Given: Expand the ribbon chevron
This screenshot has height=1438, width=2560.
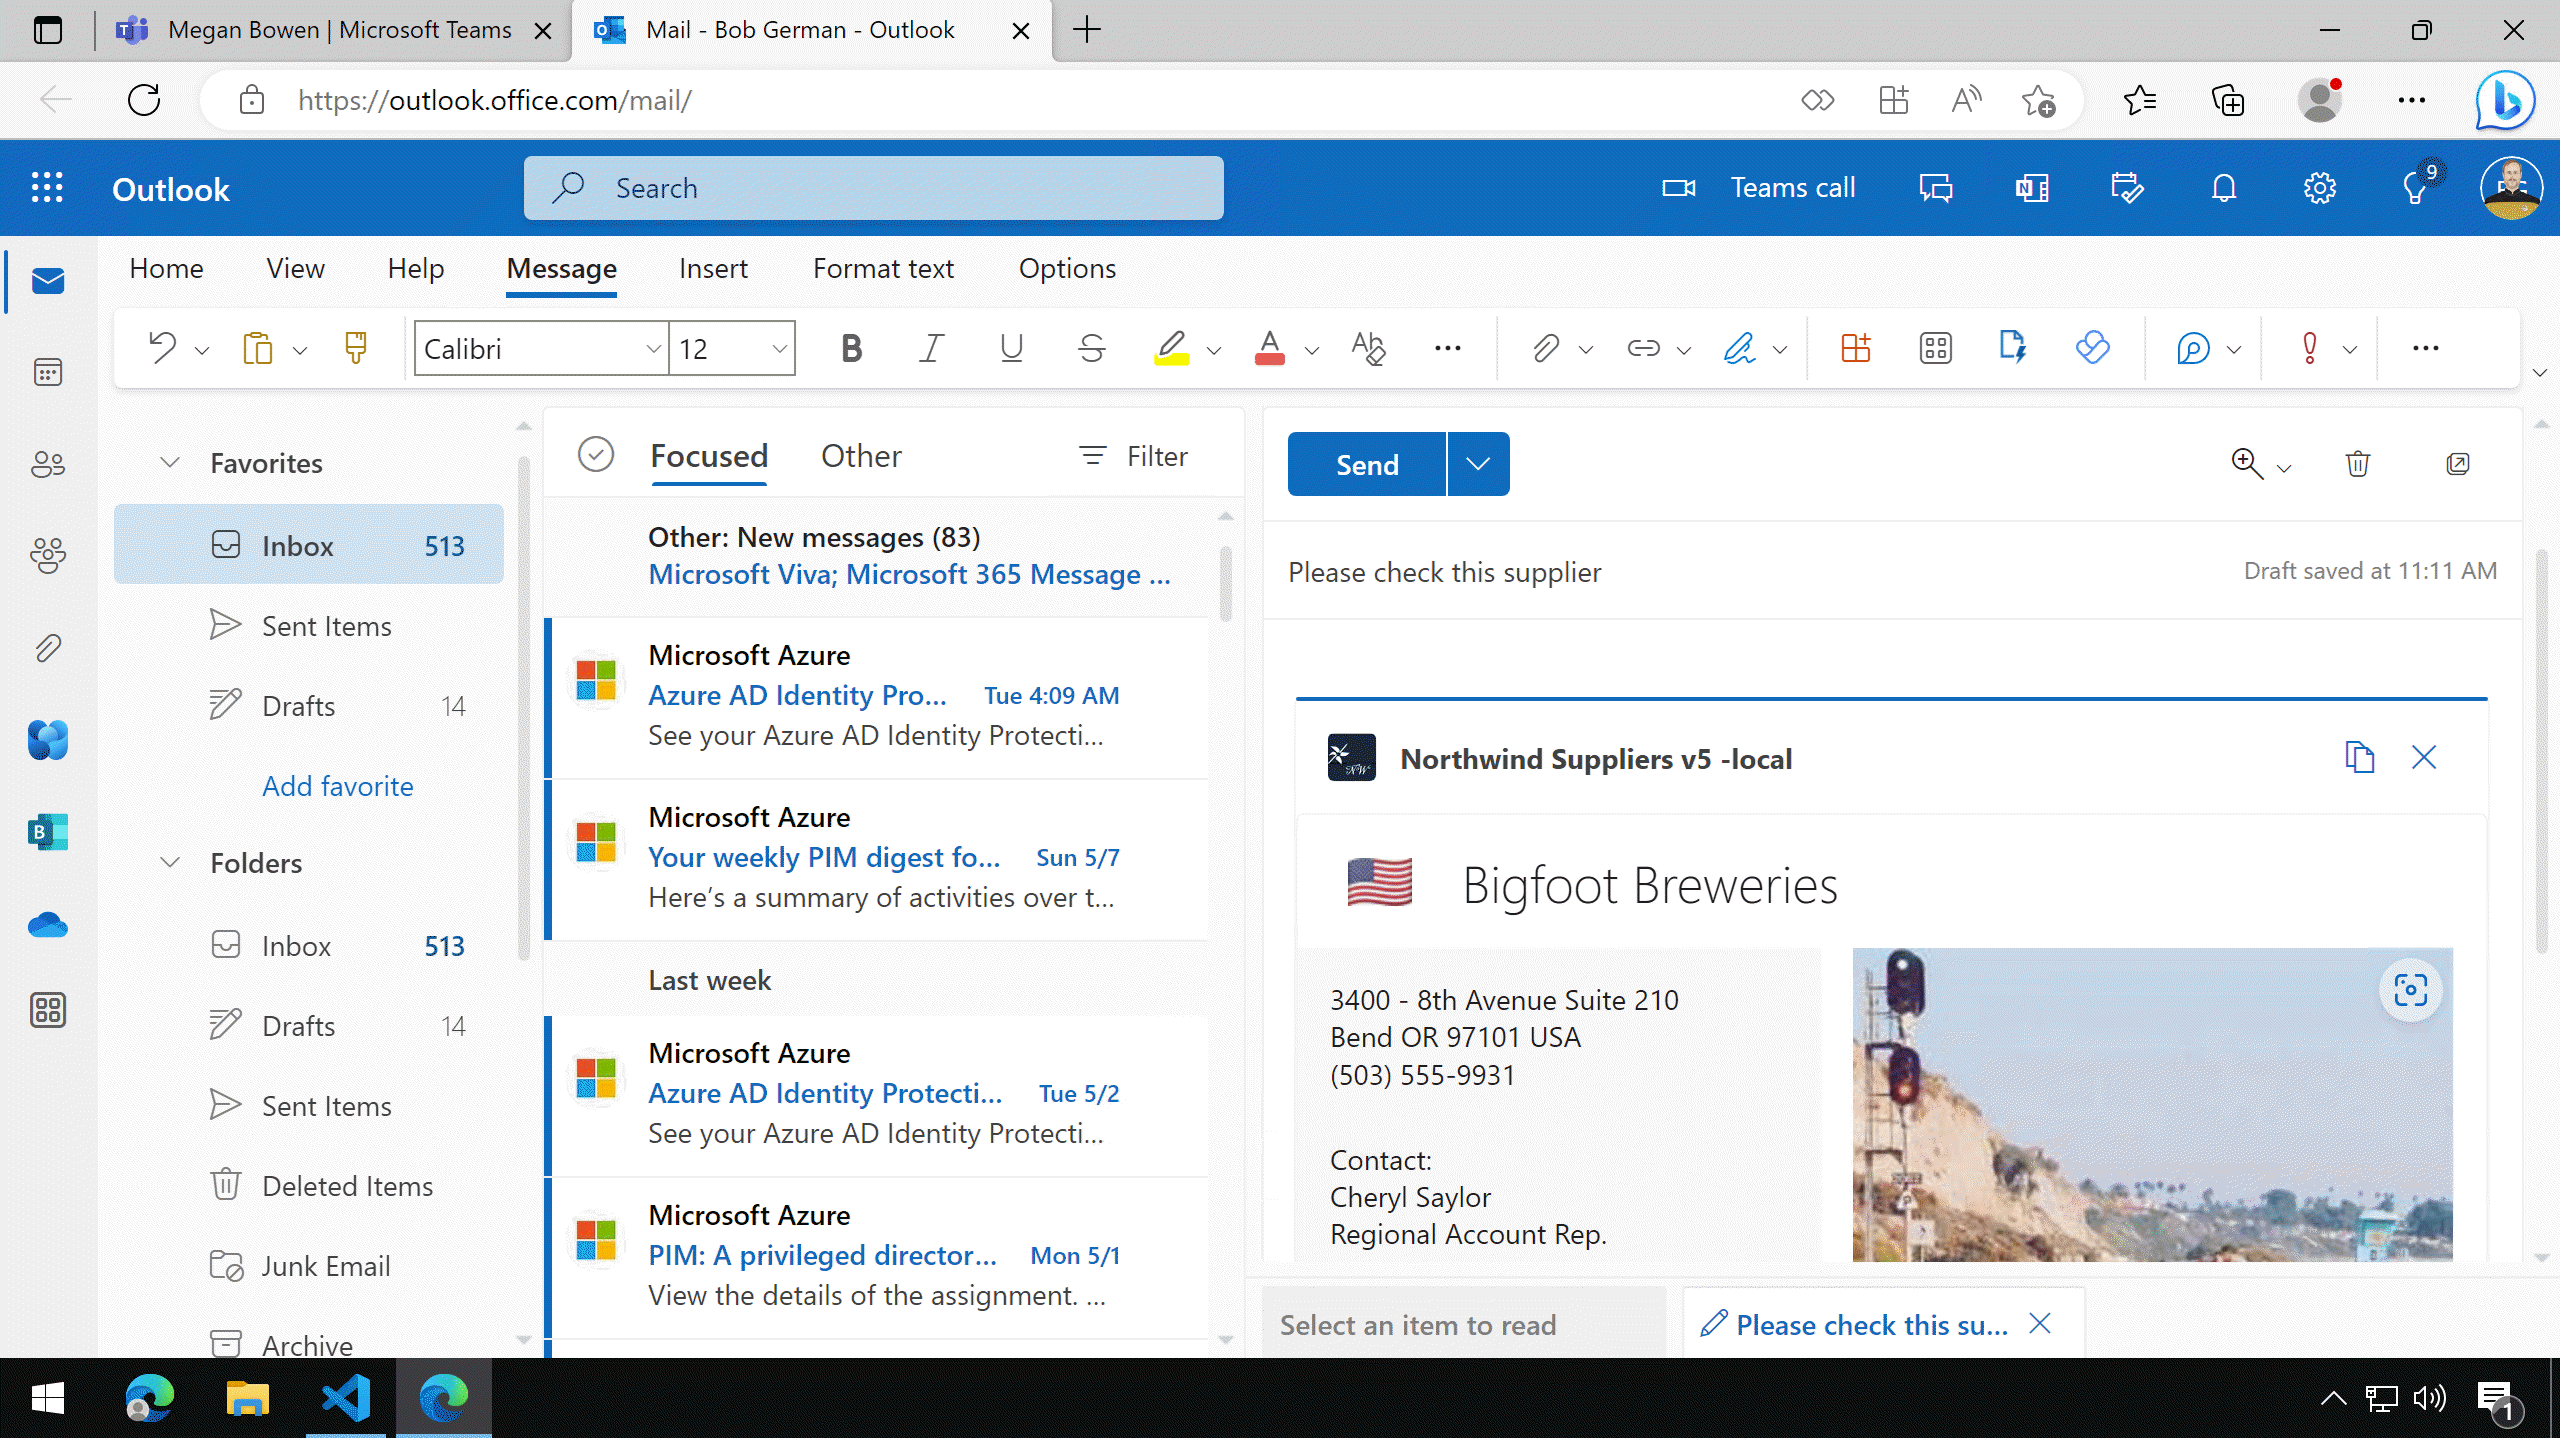Looking at the screenshot, I should [x=2539, y=372].
